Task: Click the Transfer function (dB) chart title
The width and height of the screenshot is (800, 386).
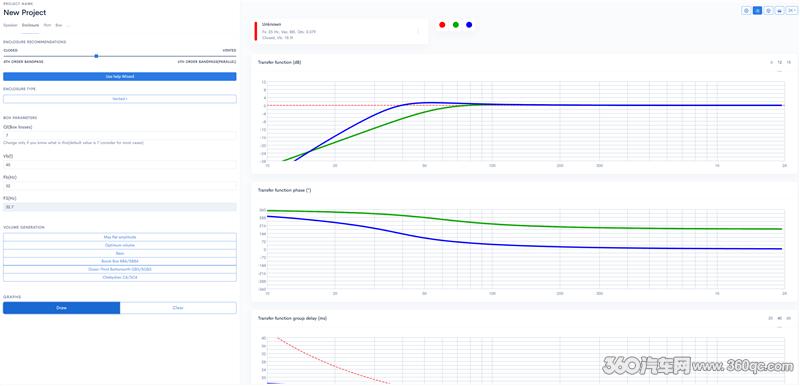Action: (279, 62)
